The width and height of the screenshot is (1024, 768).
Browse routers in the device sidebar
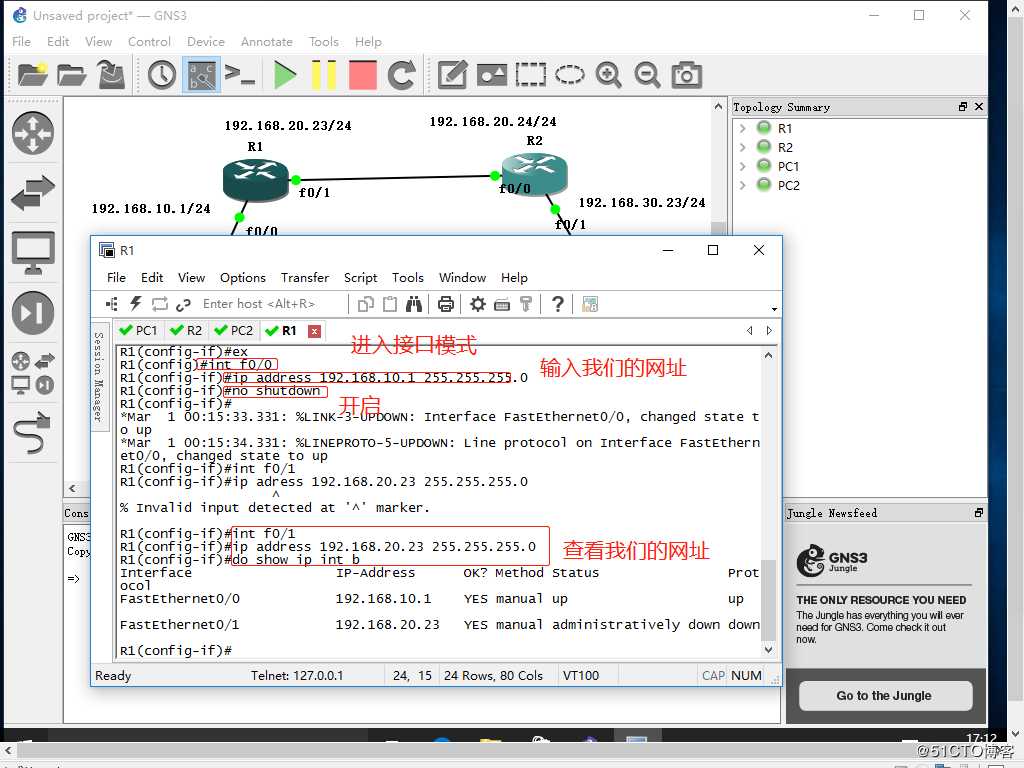pos(32,134)
